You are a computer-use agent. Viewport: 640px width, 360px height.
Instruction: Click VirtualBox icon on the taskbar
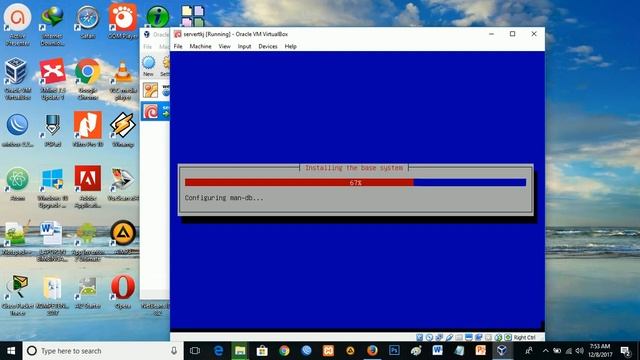click(x=502, y=351)
